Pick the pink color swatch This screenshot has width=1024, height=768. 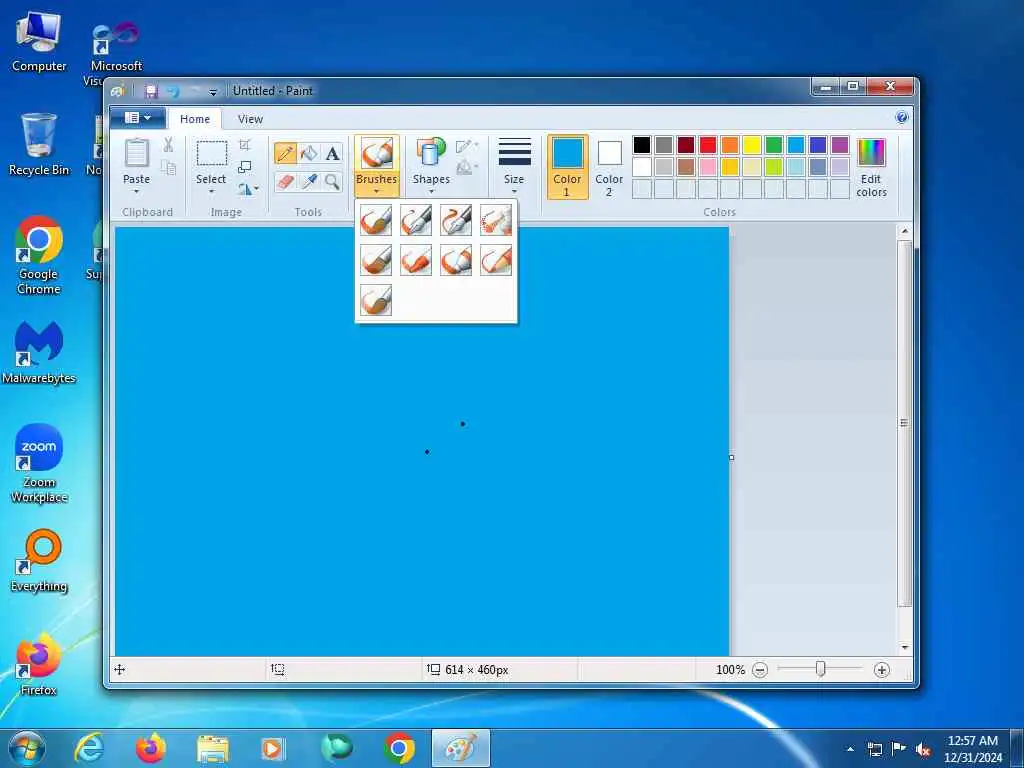pos(708,167)
